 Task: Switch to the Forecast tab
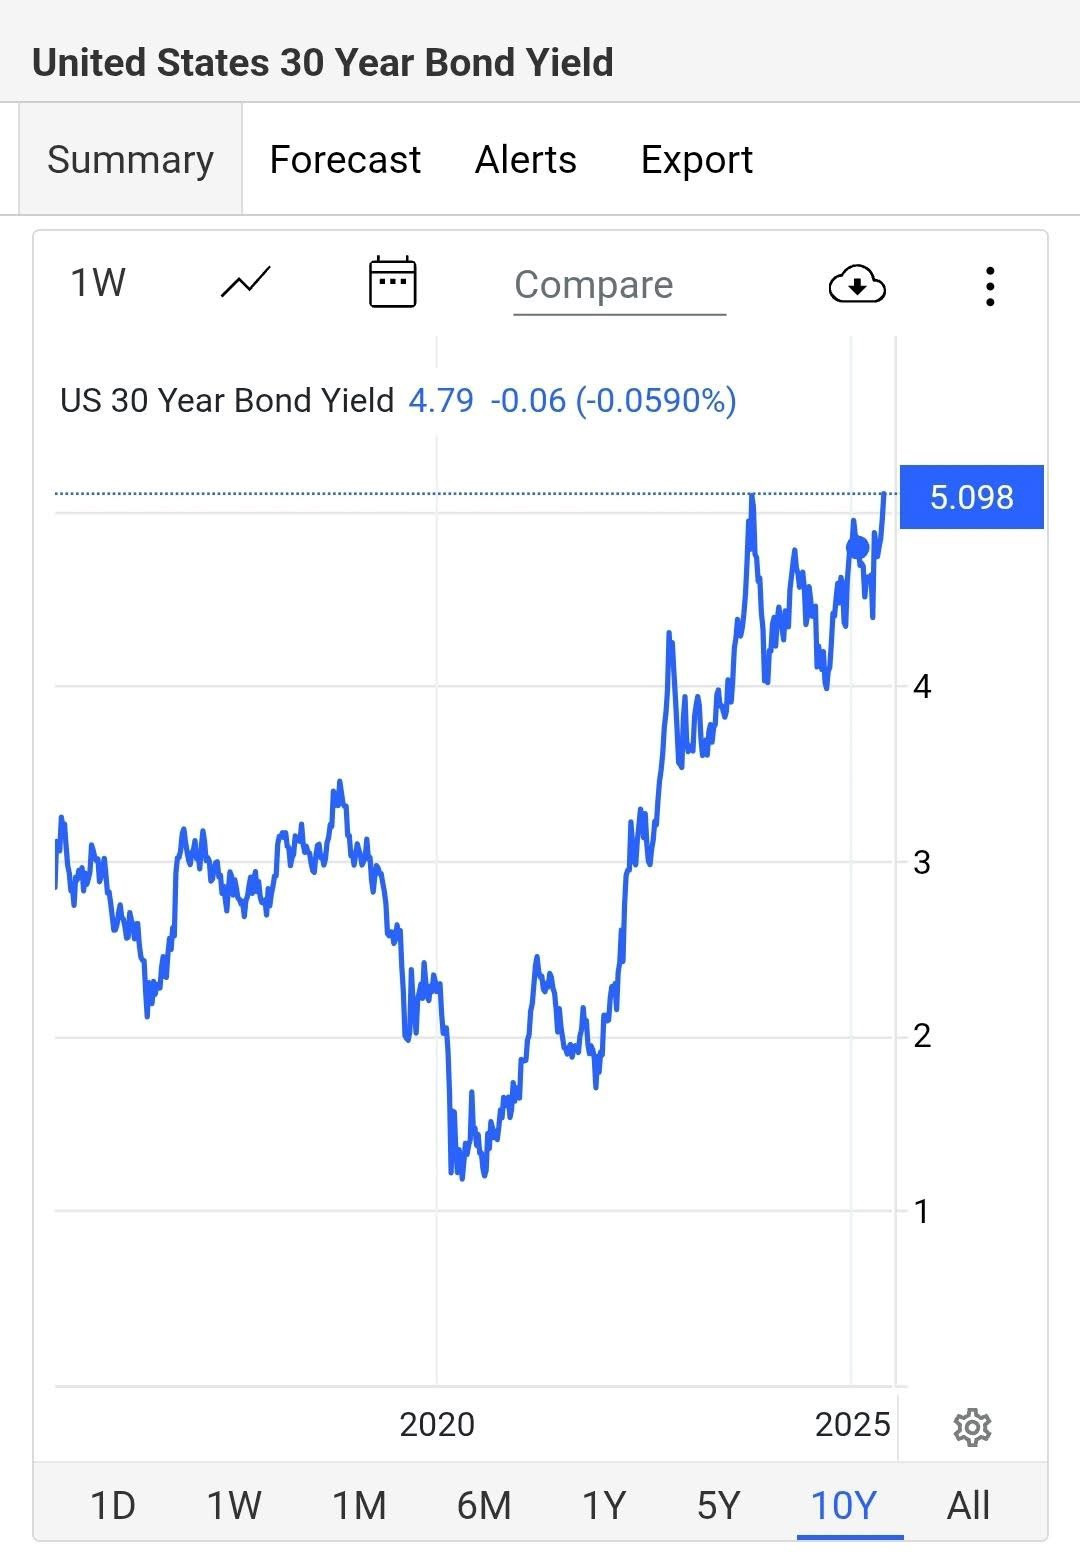point(345,159)
